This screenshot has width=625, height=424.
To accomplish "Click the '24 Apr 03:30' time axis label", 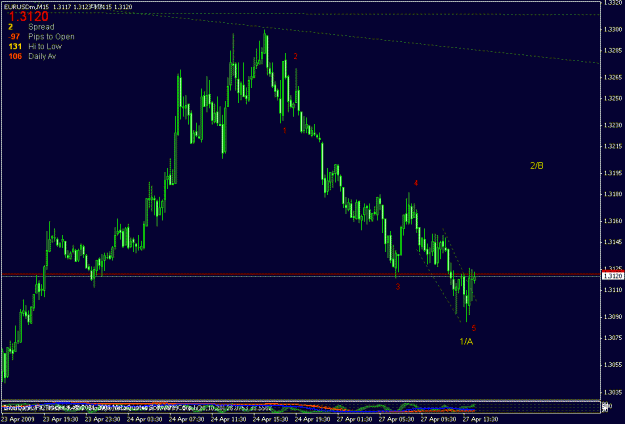I will click(144, 420).
